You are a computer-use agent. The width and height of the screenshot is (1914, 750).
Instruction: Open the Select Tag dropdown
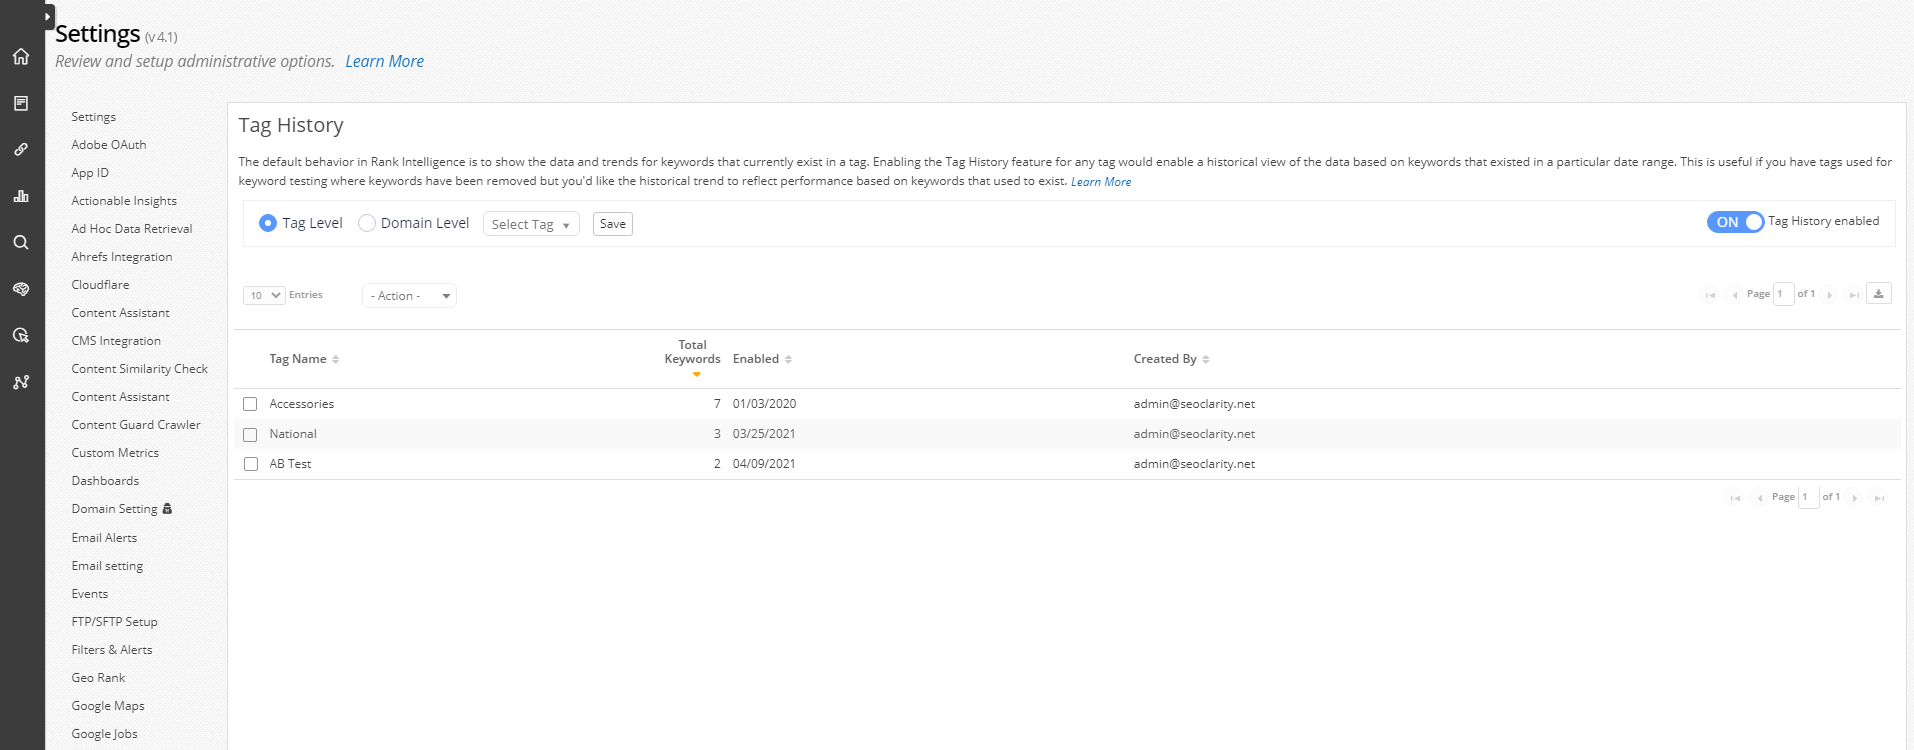pyautogui.click(x=530, y=225)
